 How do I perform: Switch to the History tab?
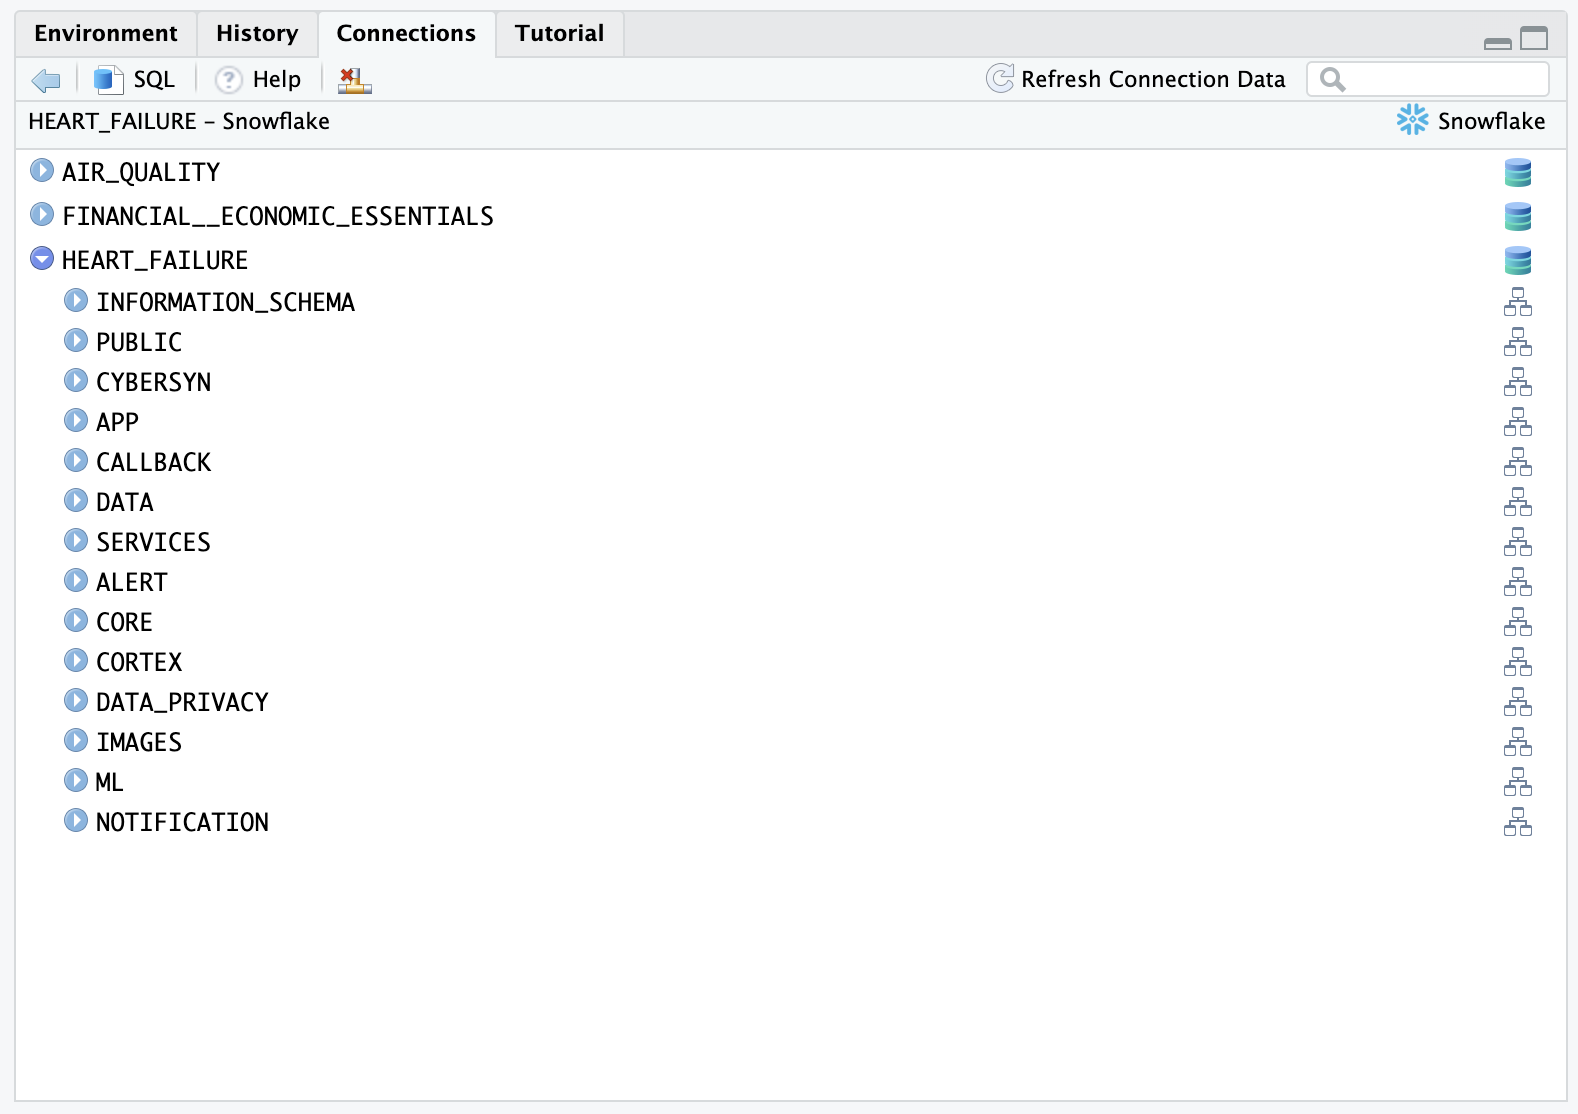tap(257, 34)
